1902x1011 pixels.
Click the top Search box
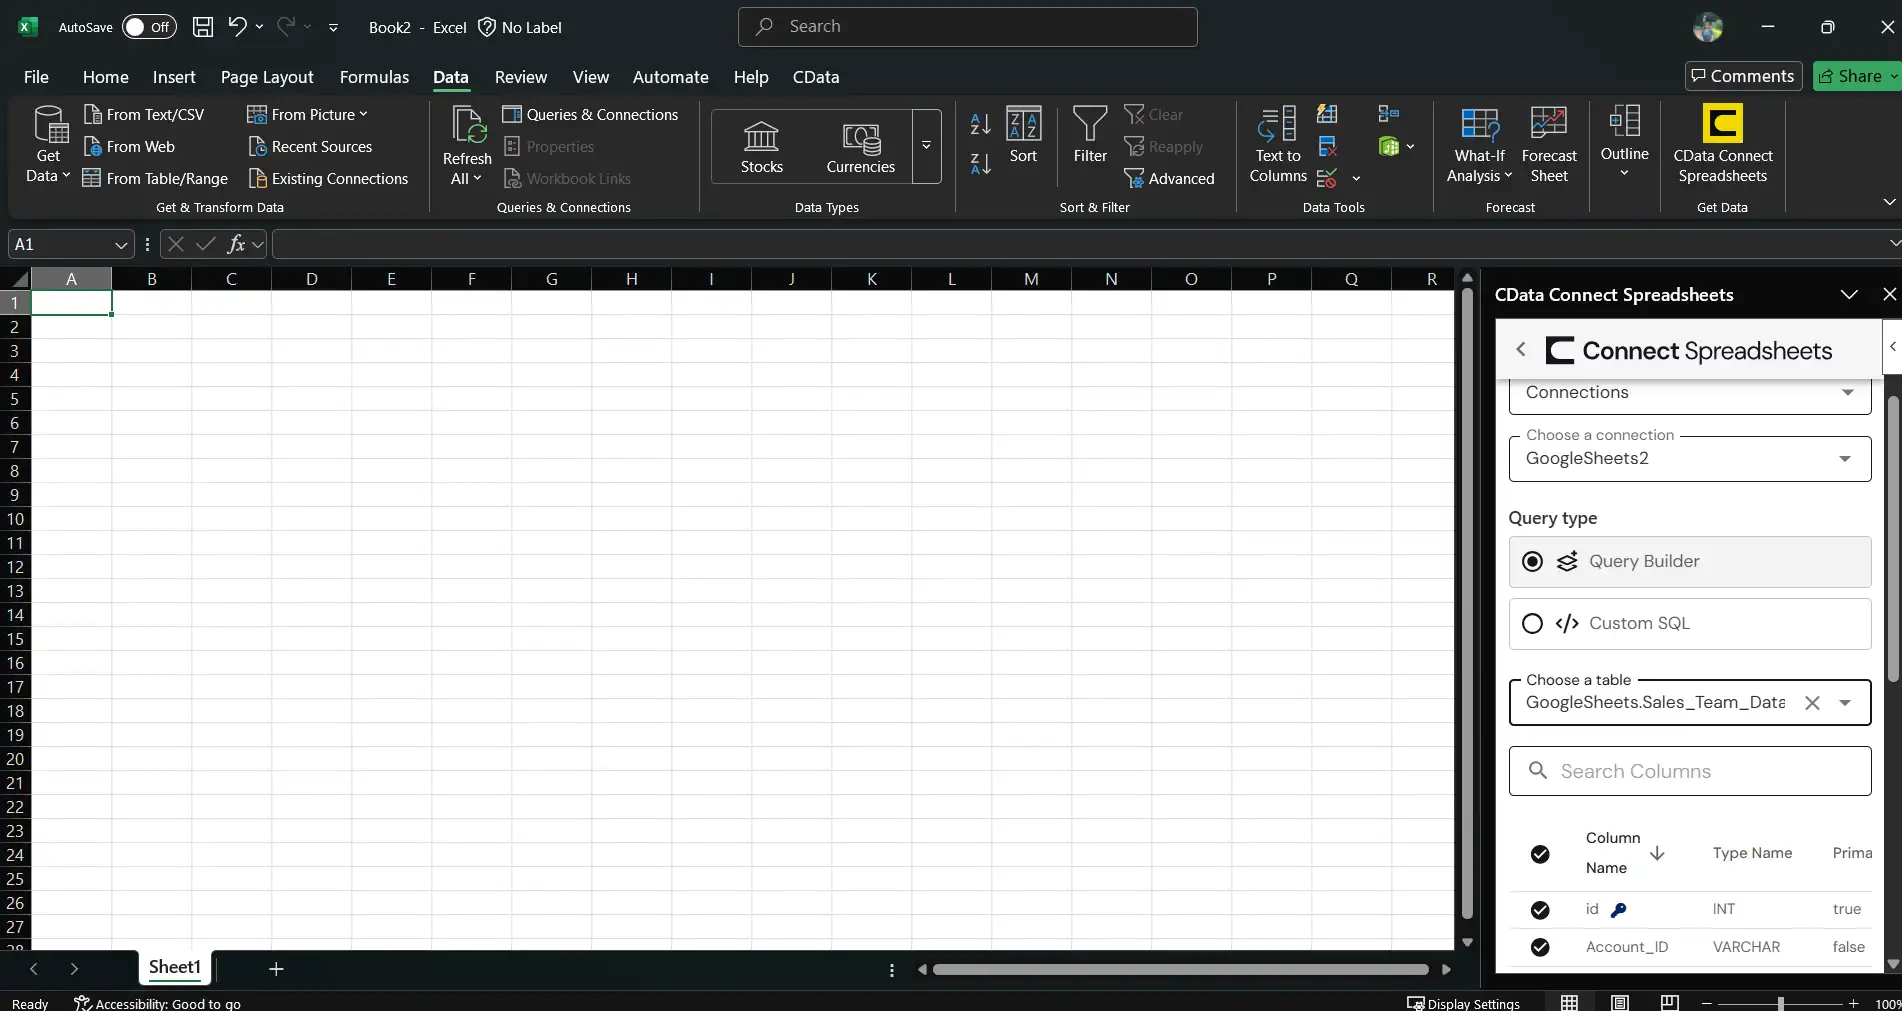click(967, 27)
